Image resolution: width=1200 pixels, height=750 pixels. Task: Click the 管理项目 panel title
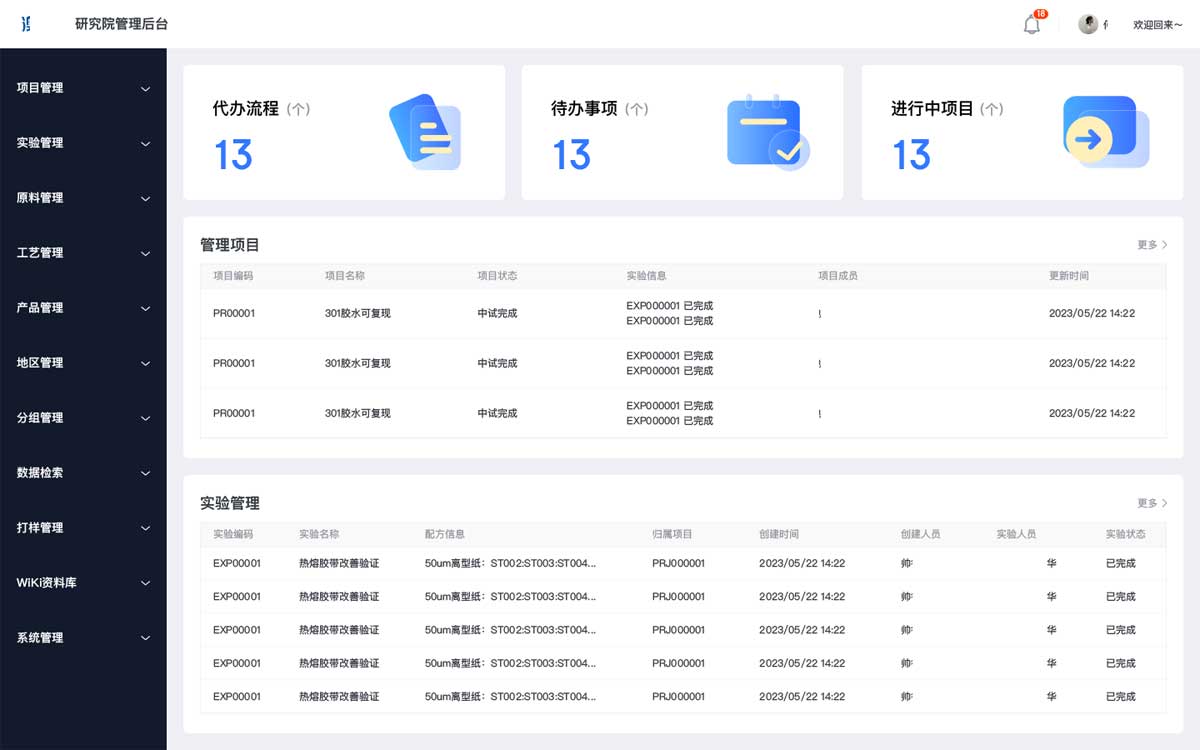coord(230,245)
